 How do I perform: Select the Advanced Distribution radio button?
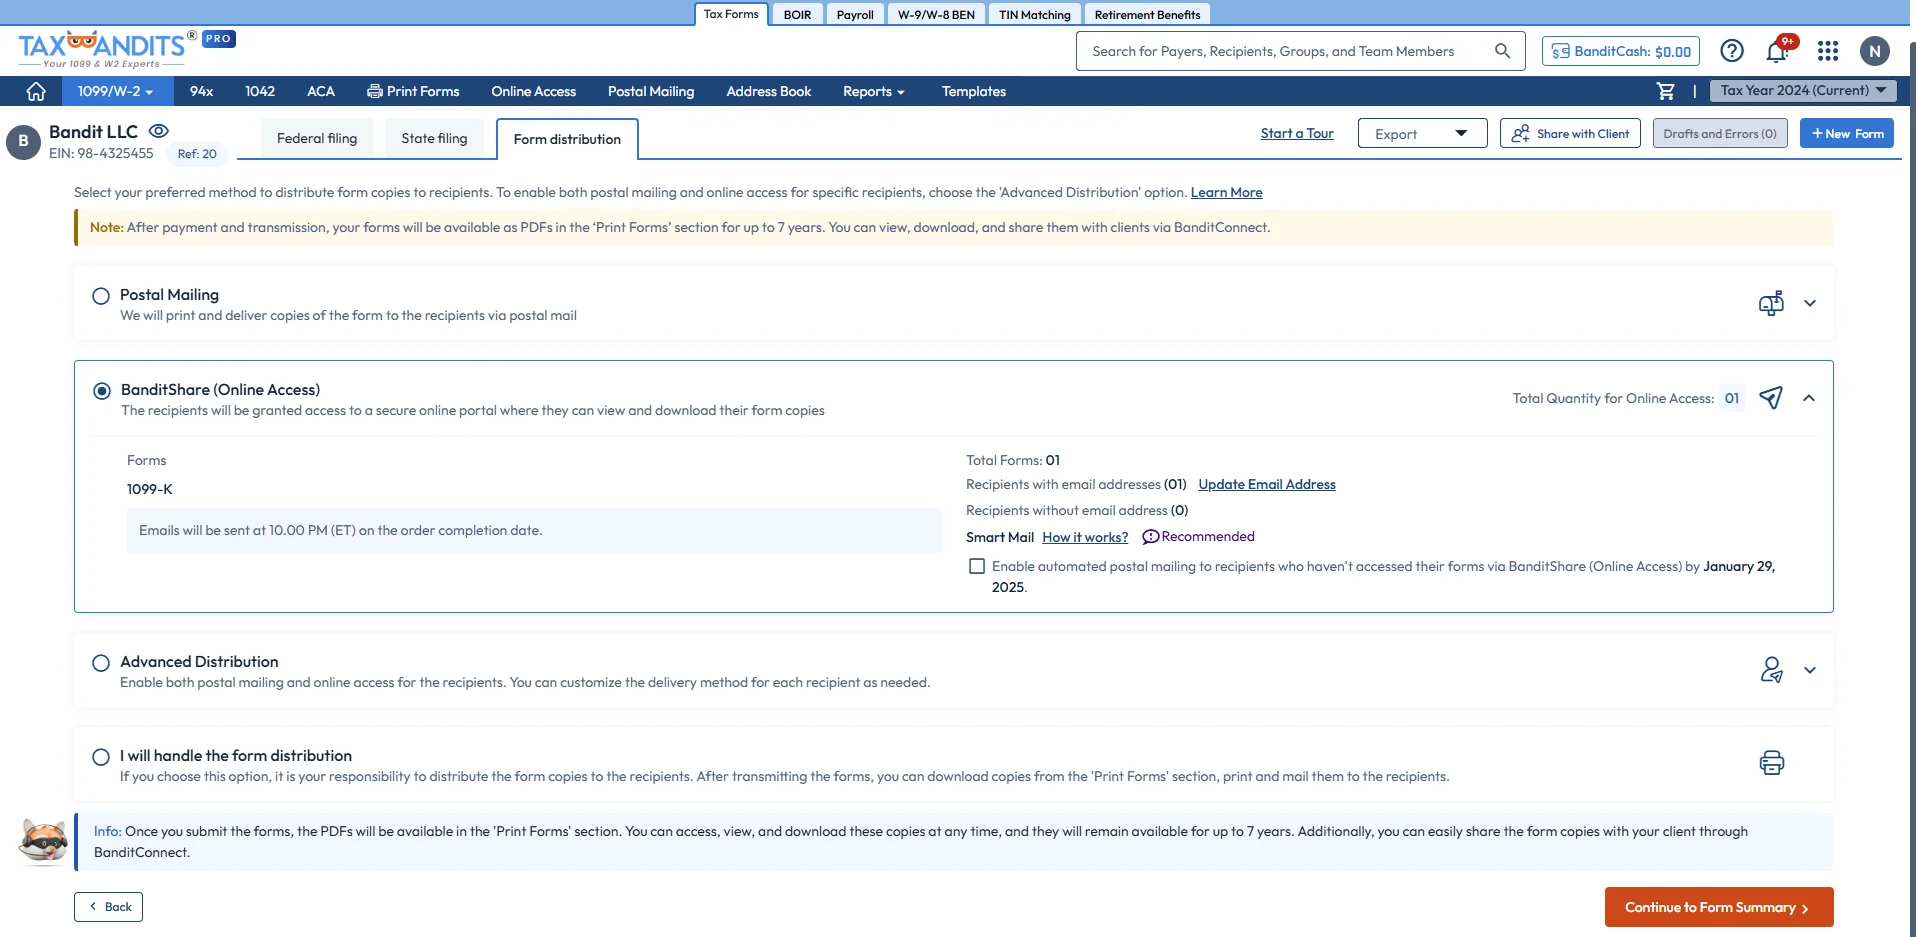click(x=101, y=663)
